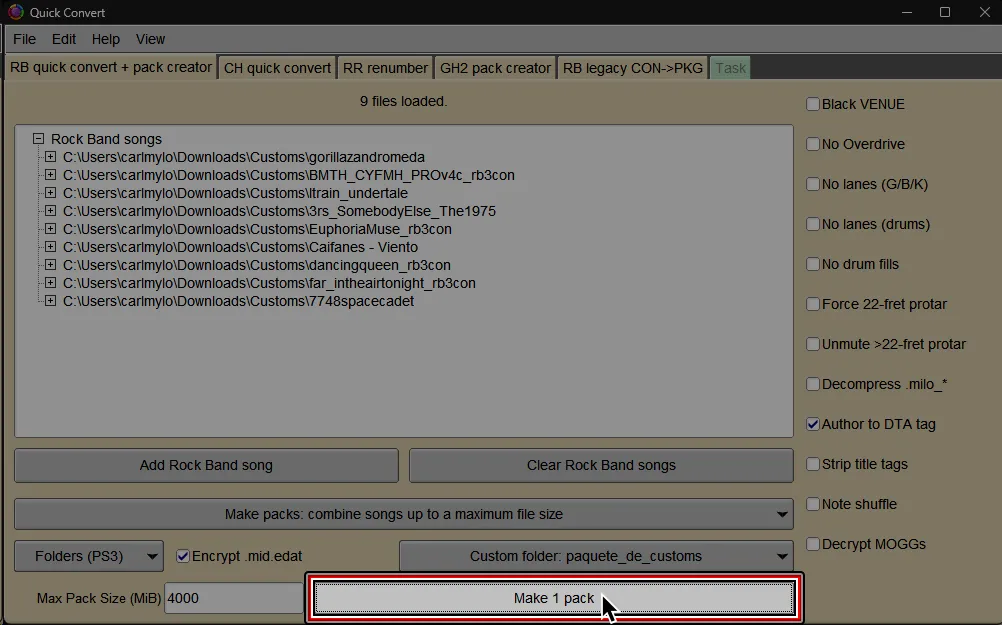This screenshot has width=1002, height=625.
Task: Switch to the CH quick convert tab
Action: [x=275, y=67]
